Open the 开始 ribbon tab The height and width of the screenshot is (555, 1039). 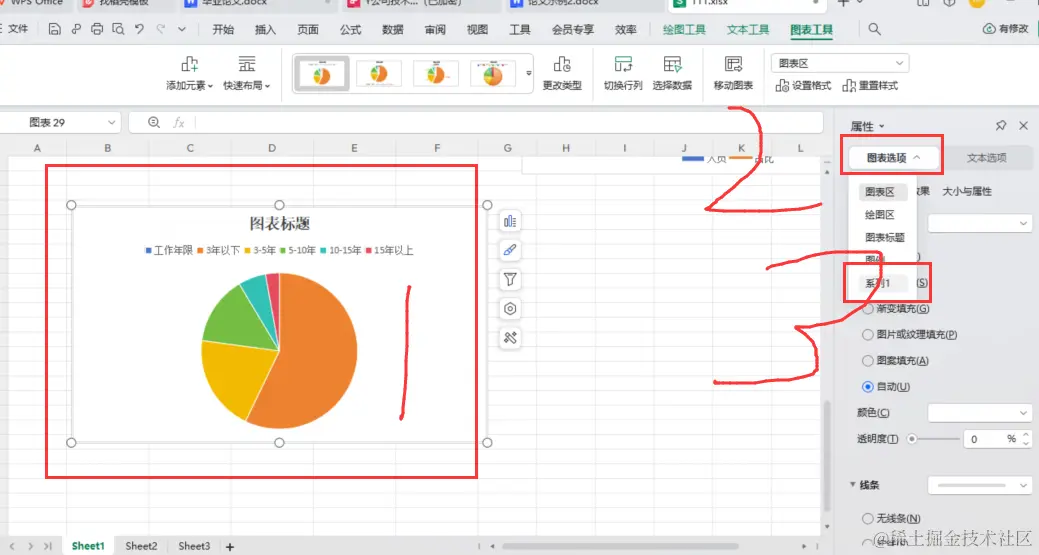click(x=223, y=30)
